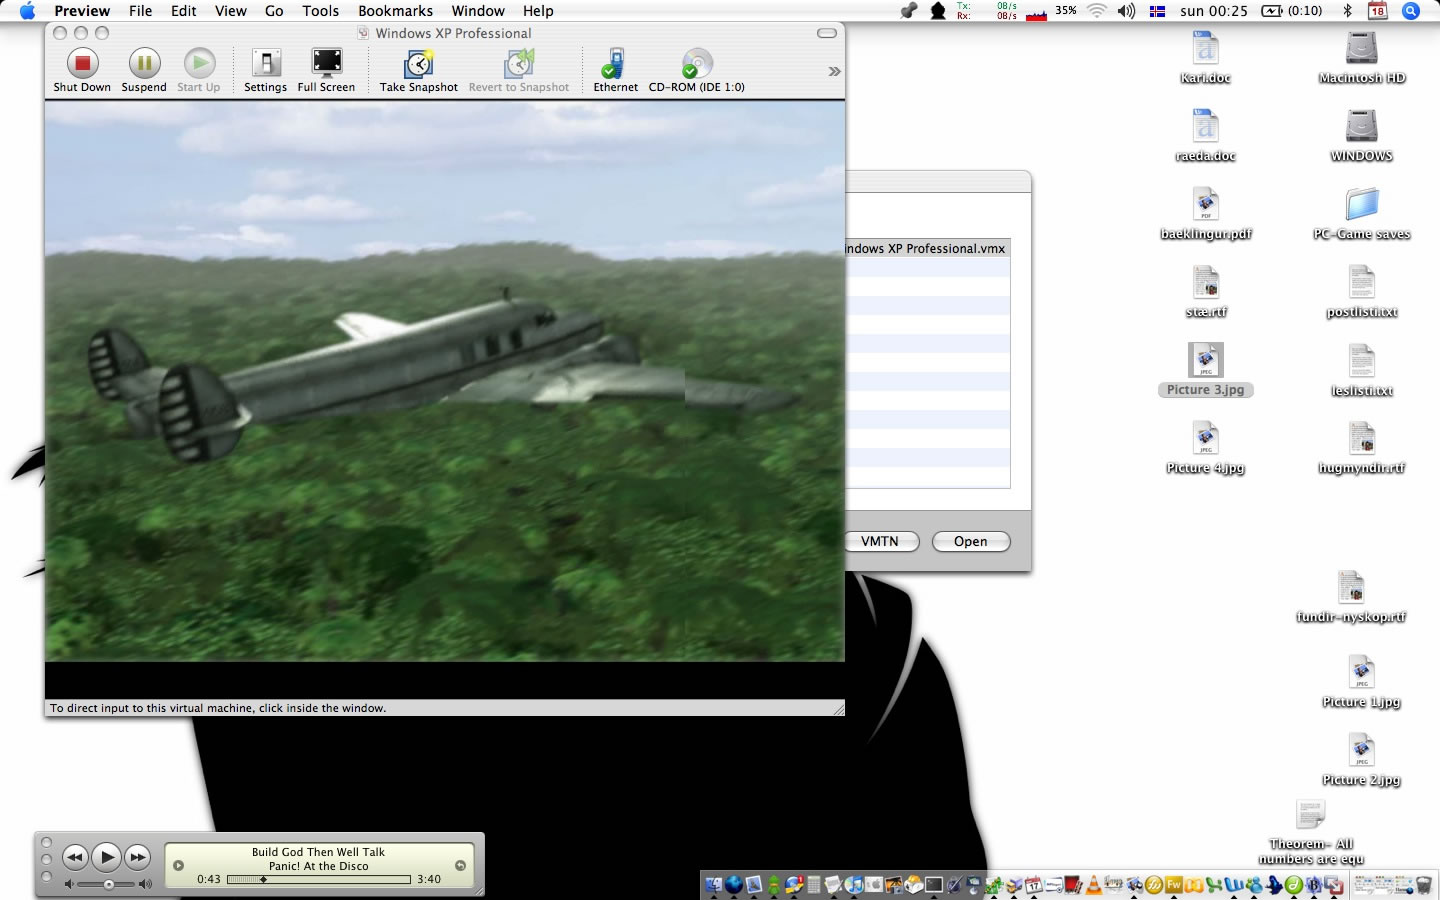1440x900 pixels.
Task: Click the Icelandic flag input menu
Action: (1157, 11)
